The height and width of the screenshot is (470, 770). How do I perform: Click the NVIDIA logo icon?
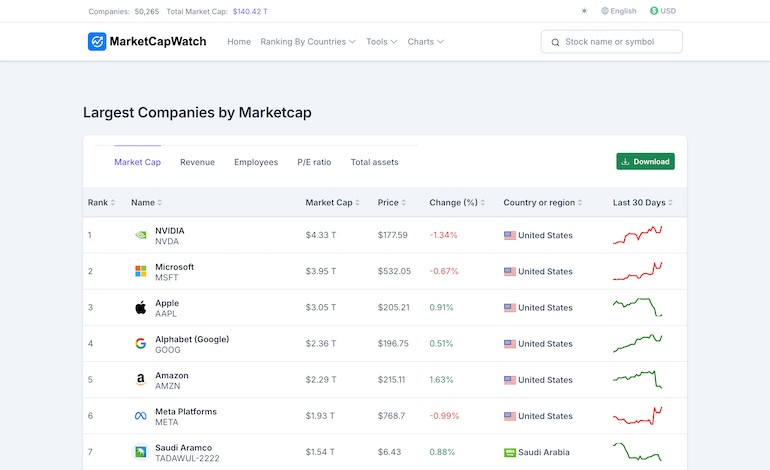[x=140, y=235]
